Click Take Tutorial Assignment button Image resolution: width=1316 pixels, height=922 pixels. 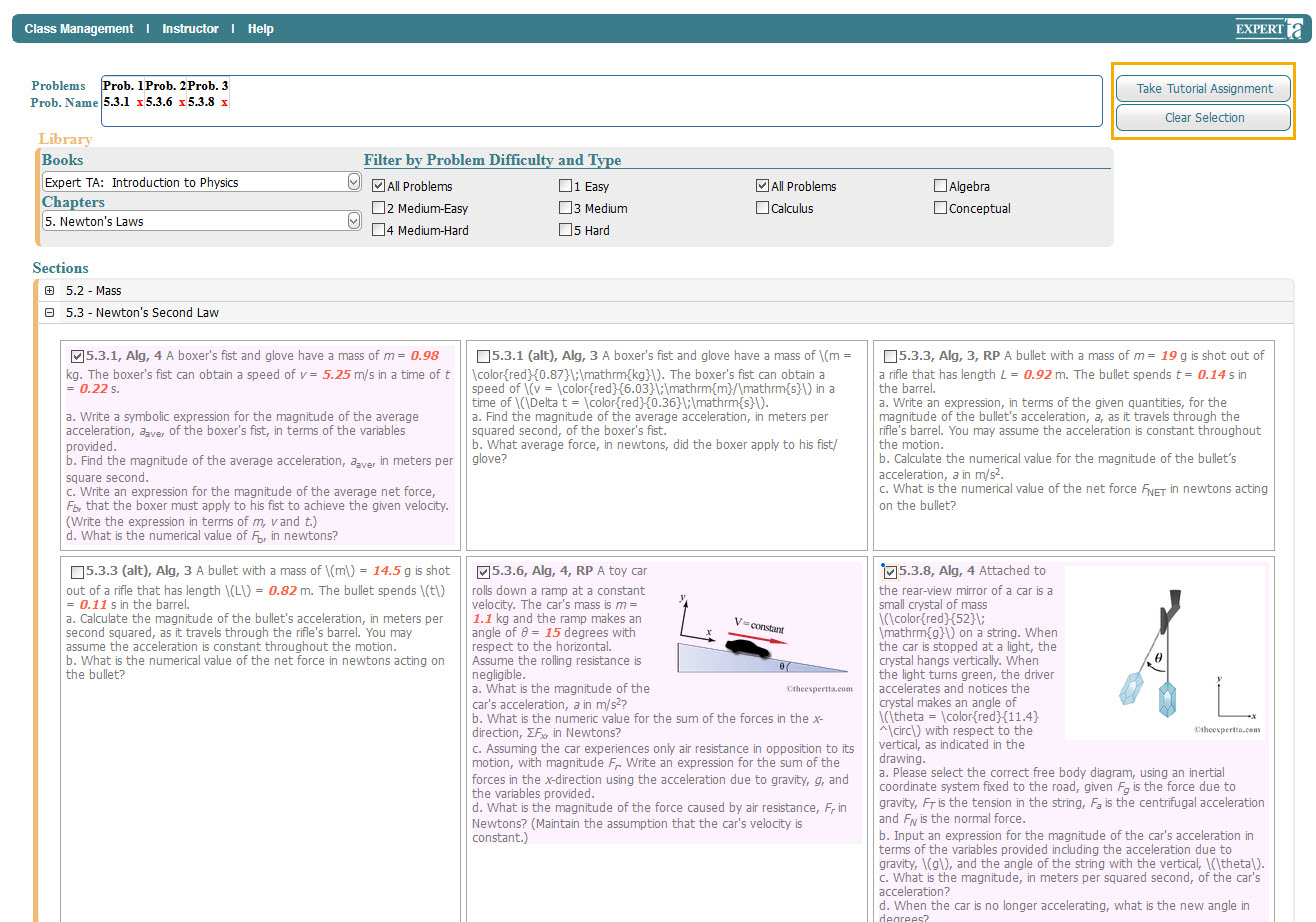tap(1204, 88)
